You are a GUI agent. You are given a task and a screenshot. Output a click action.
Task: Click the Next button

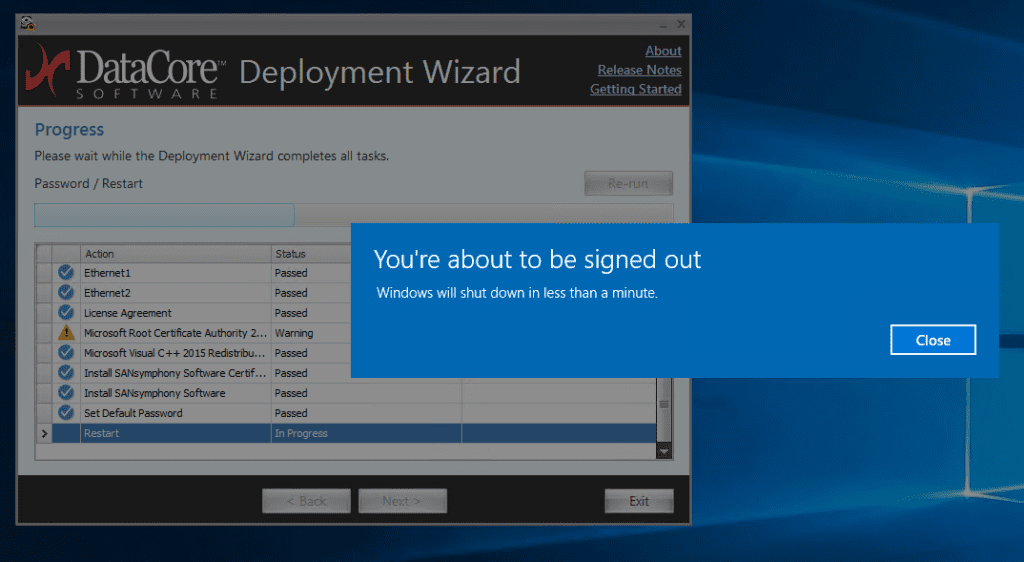[x=402, y=501]
